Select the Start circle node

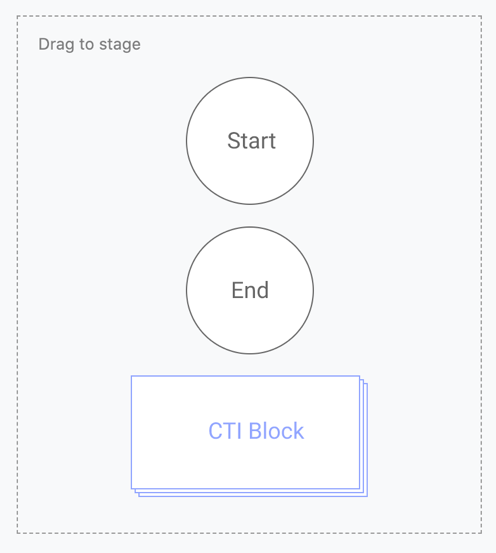[x=250, y=141]
